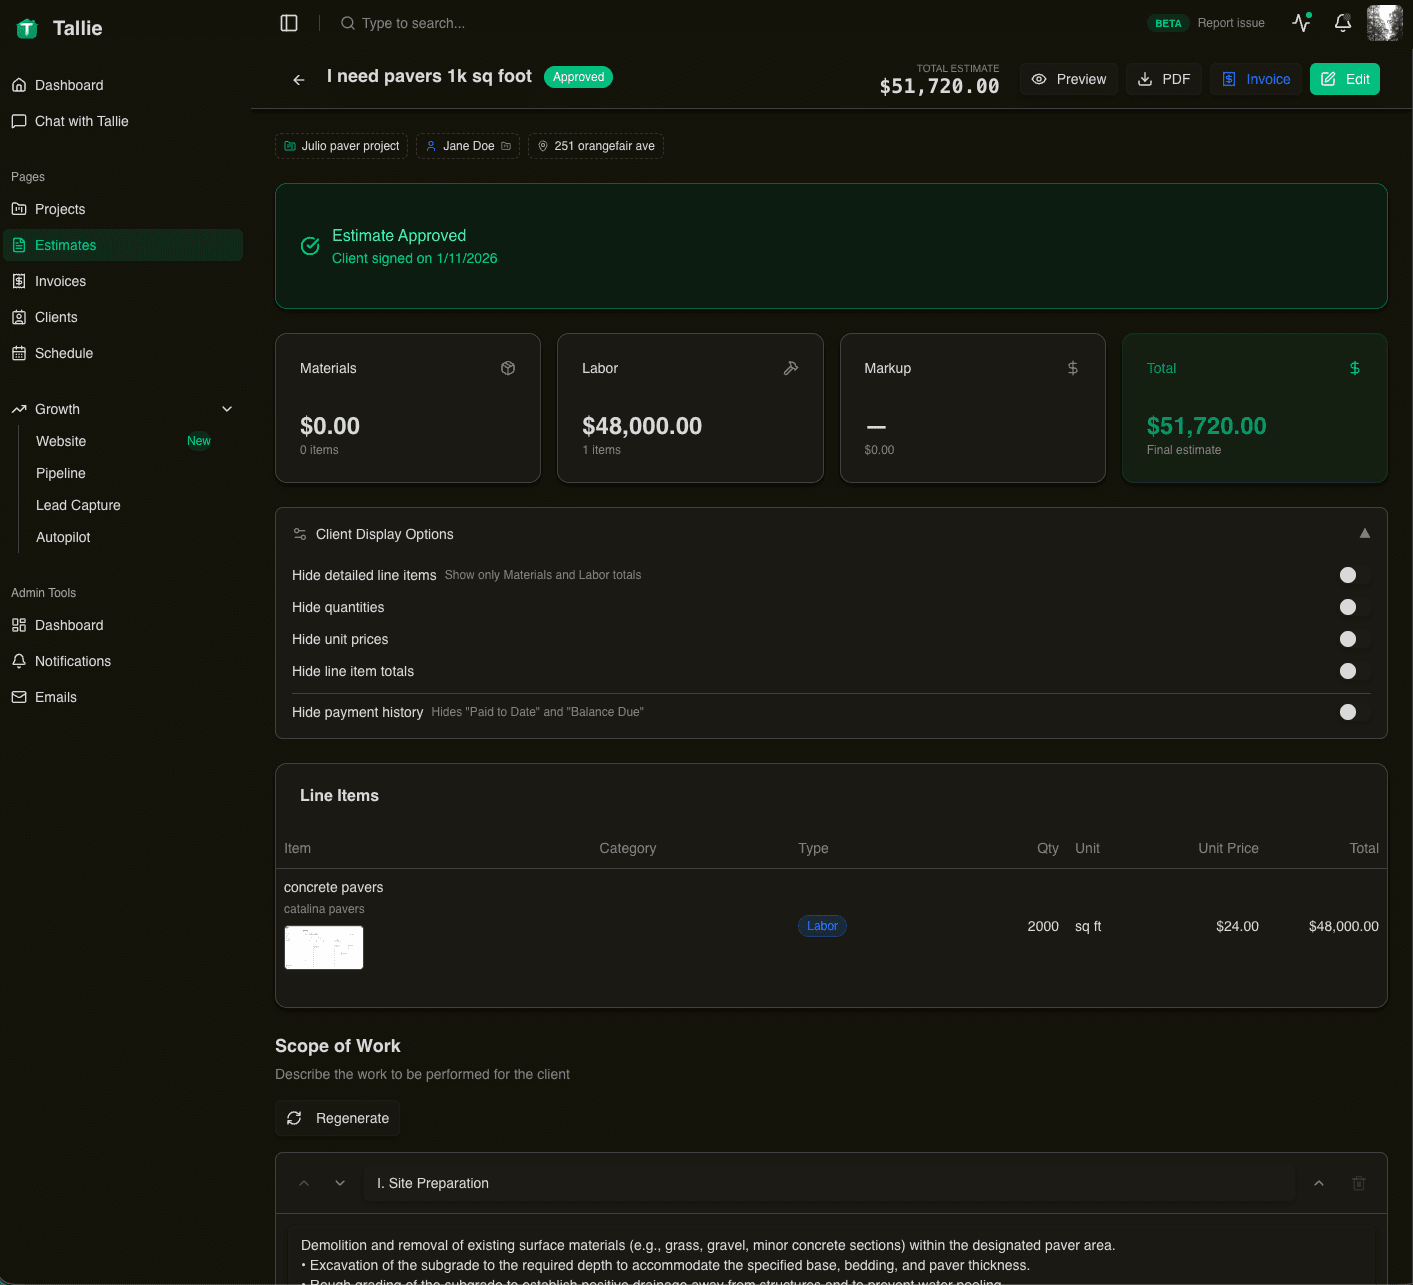This screenshot has height=1285, width=1413.
Task: Navigate to Invoices in the sidebar
Action: (59, 281)
